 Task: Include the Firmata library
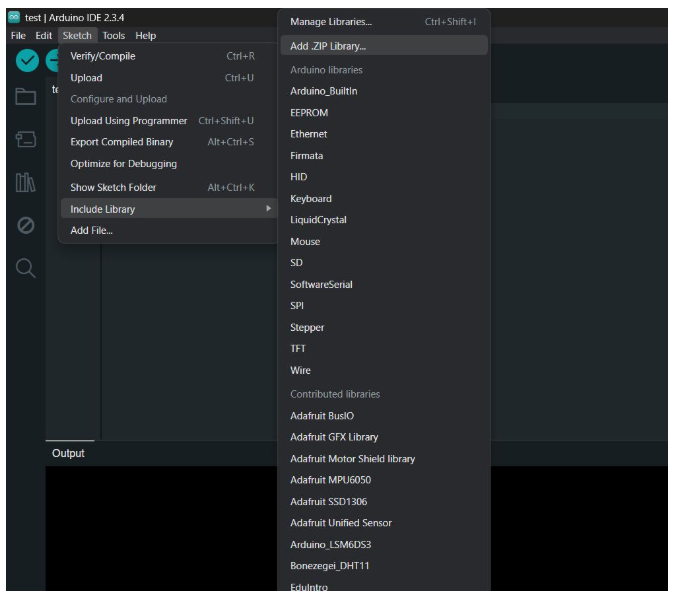[384, 156]
